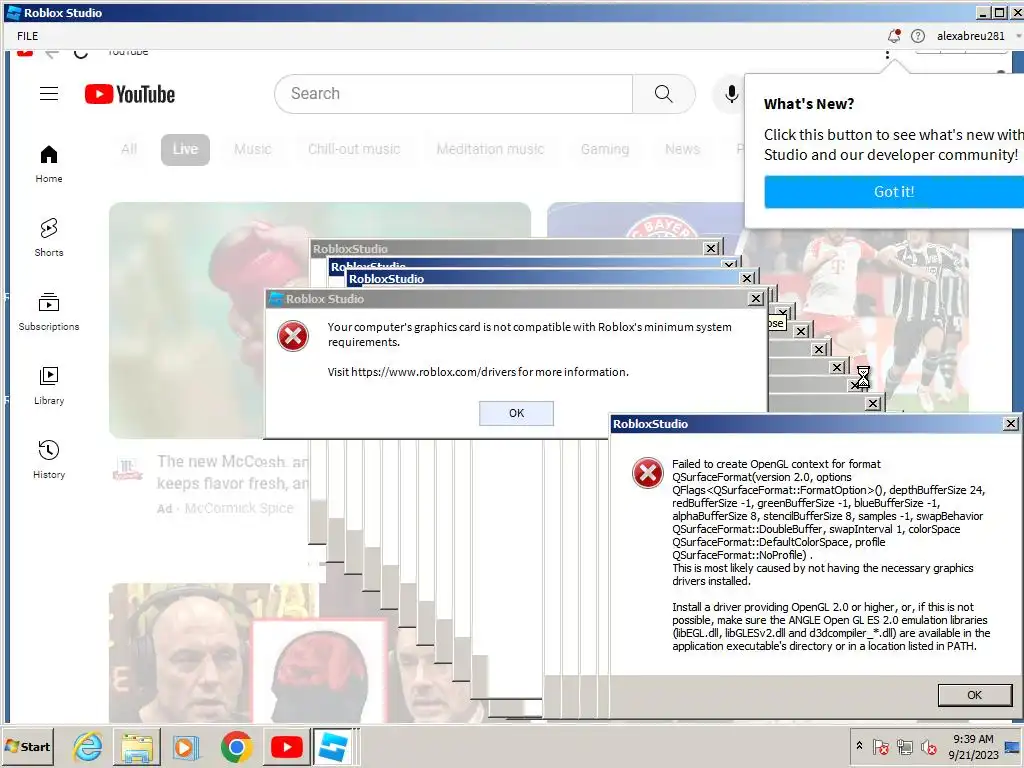Open Windows Media Player from taskbar
This screenshot has height=768, width=1024.
click(x=185, y=746)
